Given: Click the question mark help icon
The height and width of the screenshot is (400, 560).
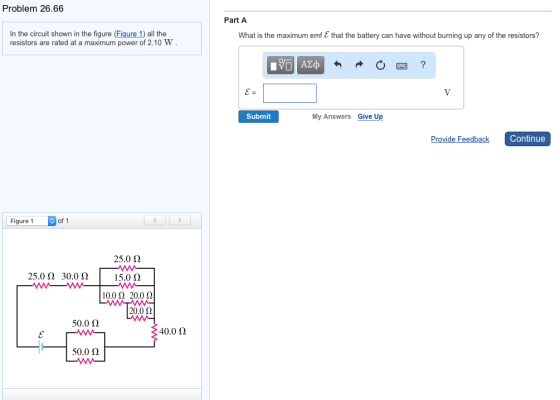Looking at the screenshot, I should [x=423, y=65].
